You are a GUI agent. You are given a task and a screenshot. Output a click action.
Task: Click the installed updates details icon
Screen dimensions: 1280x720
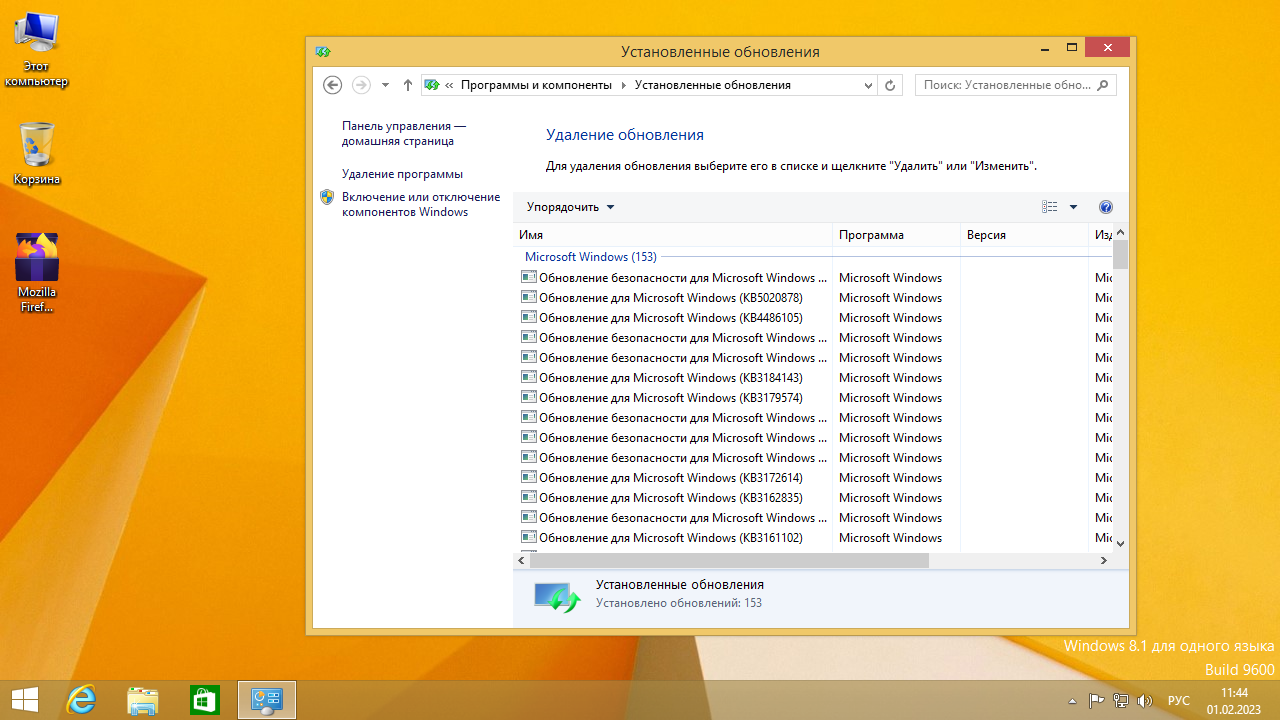click(556, 597)
